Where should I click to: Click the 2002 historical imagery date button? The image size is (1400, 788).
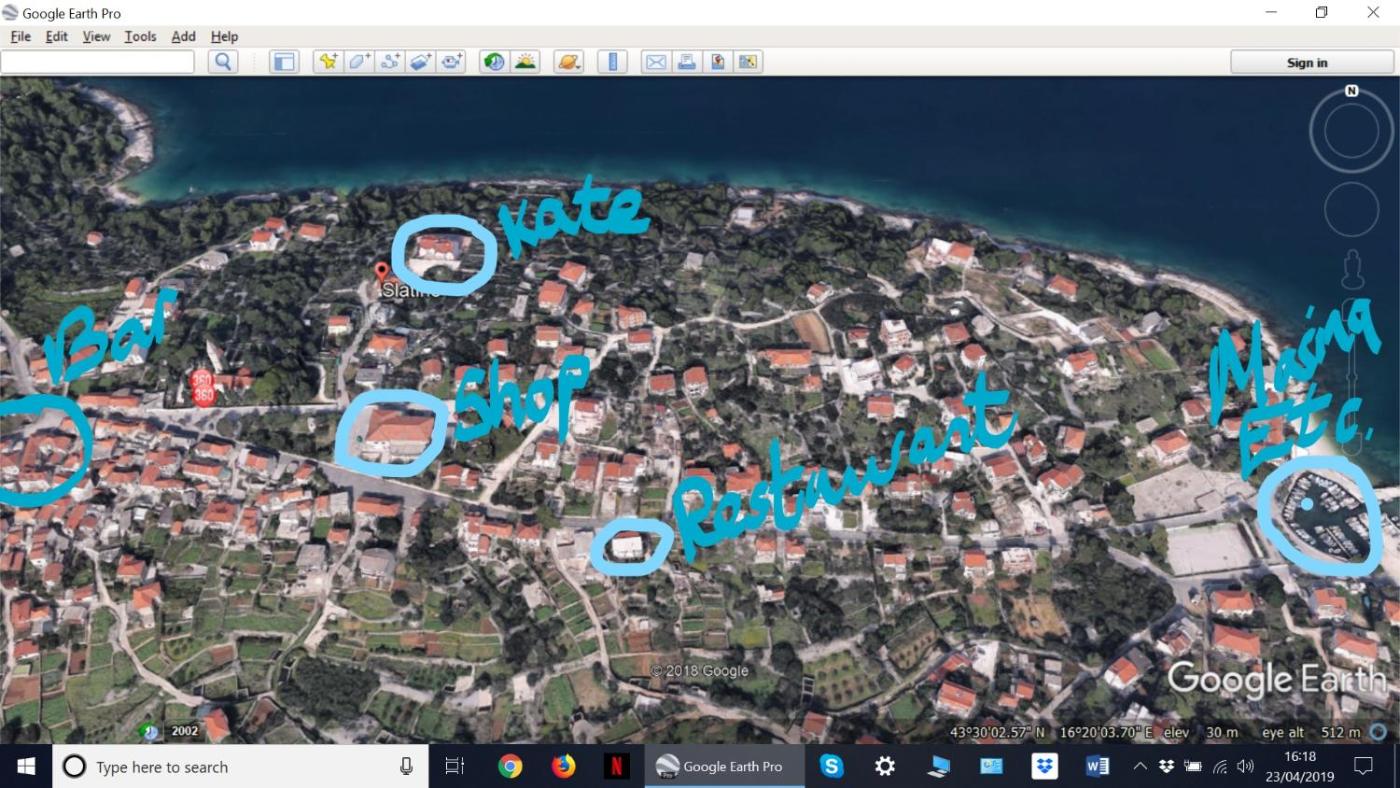(x=184, y=731)
